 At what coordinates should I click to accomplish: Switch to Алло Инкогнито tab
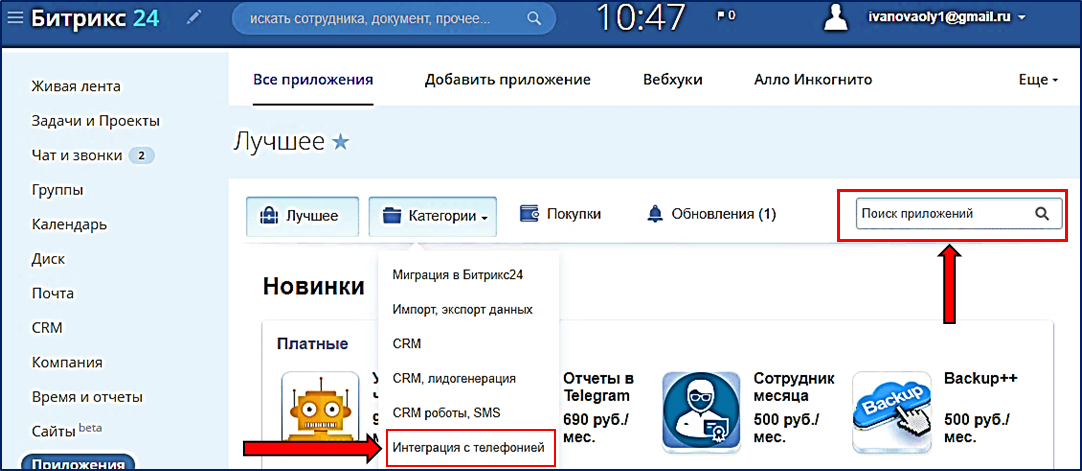[813, 80]
